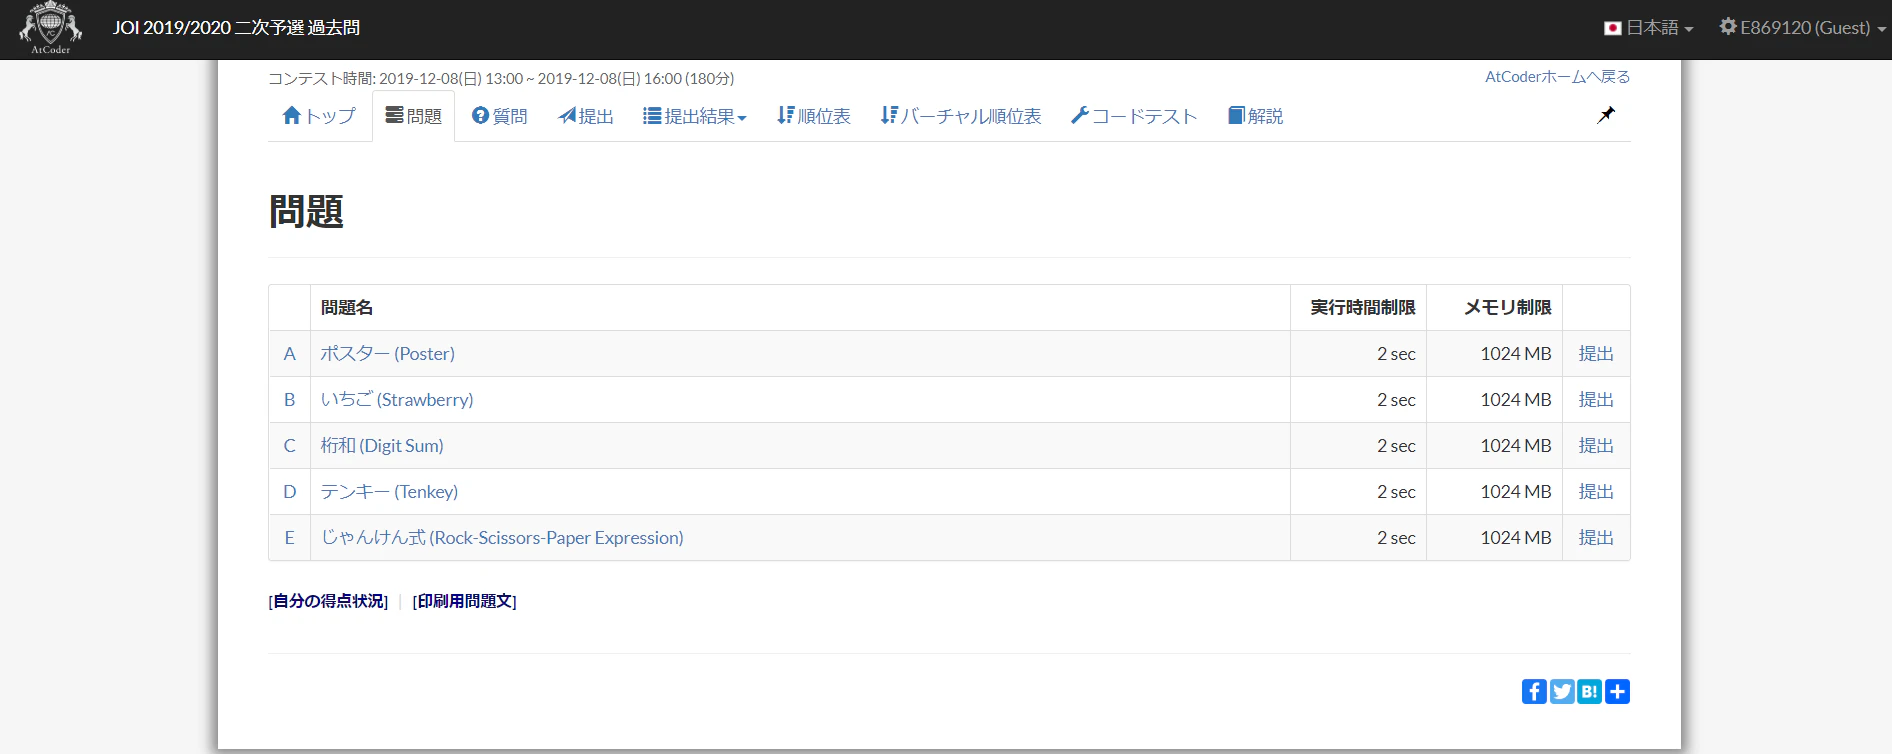Expand the 提出結果 dropdown tab

[x=694, y=116]
